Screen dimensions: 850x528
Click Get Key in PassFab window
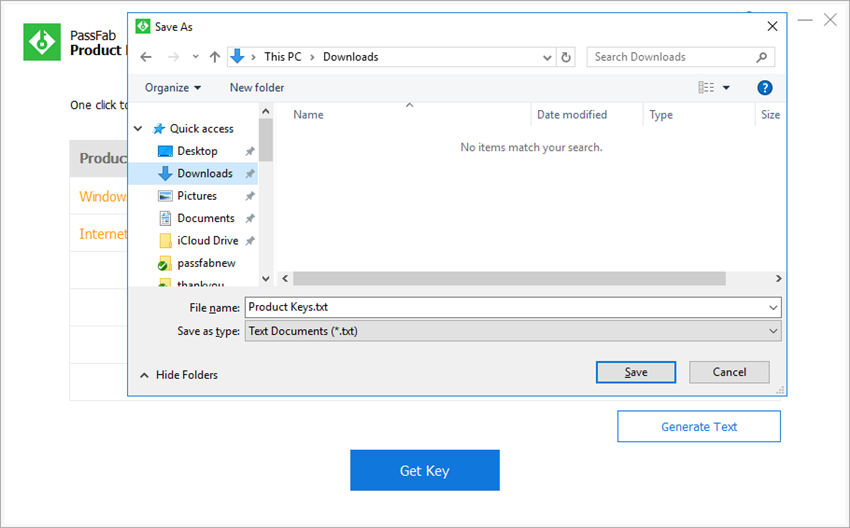[424, 471]
